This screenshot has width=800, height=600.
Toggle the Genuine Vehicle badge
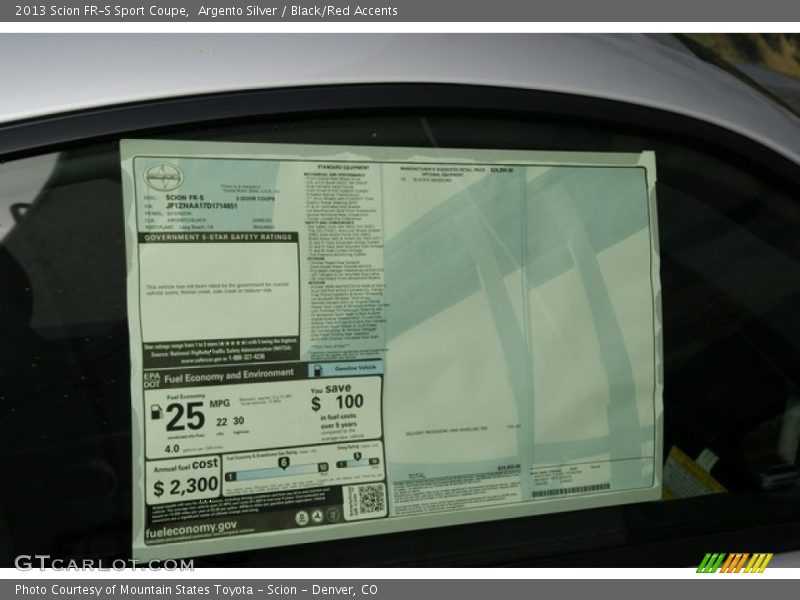[350, 370]
